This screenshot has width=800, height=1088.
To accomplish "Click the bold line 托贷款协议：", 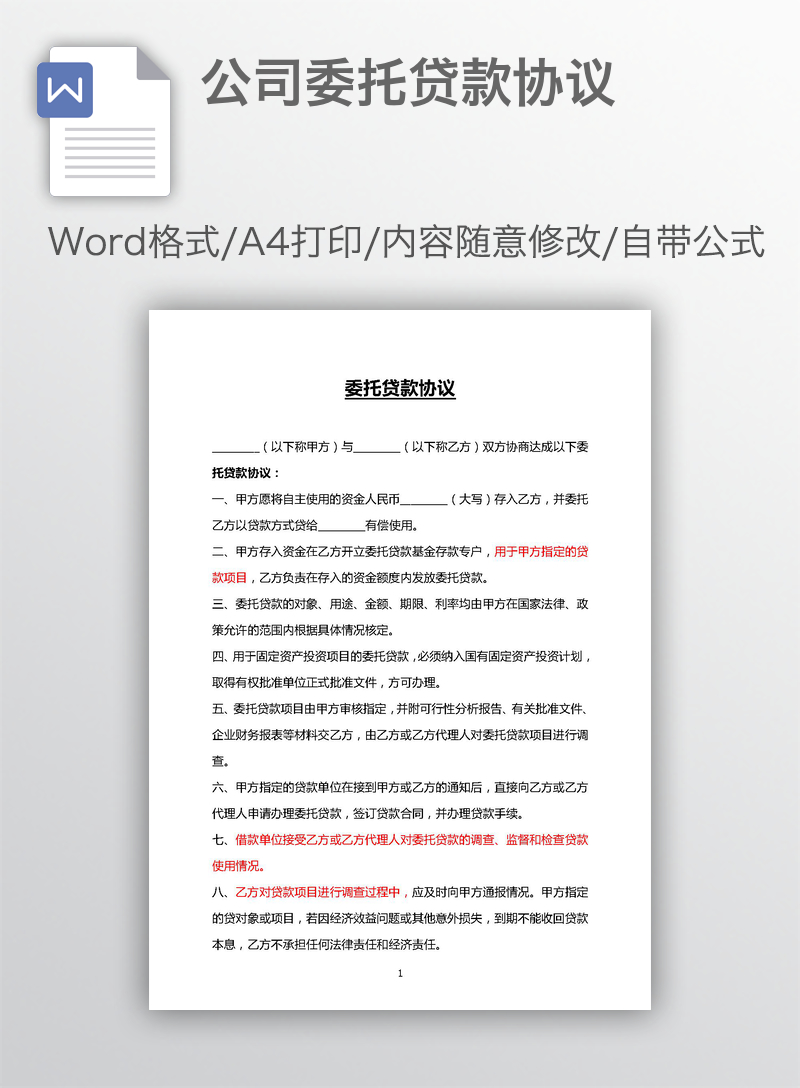I will pyautogui.click(x=246, y=473).
